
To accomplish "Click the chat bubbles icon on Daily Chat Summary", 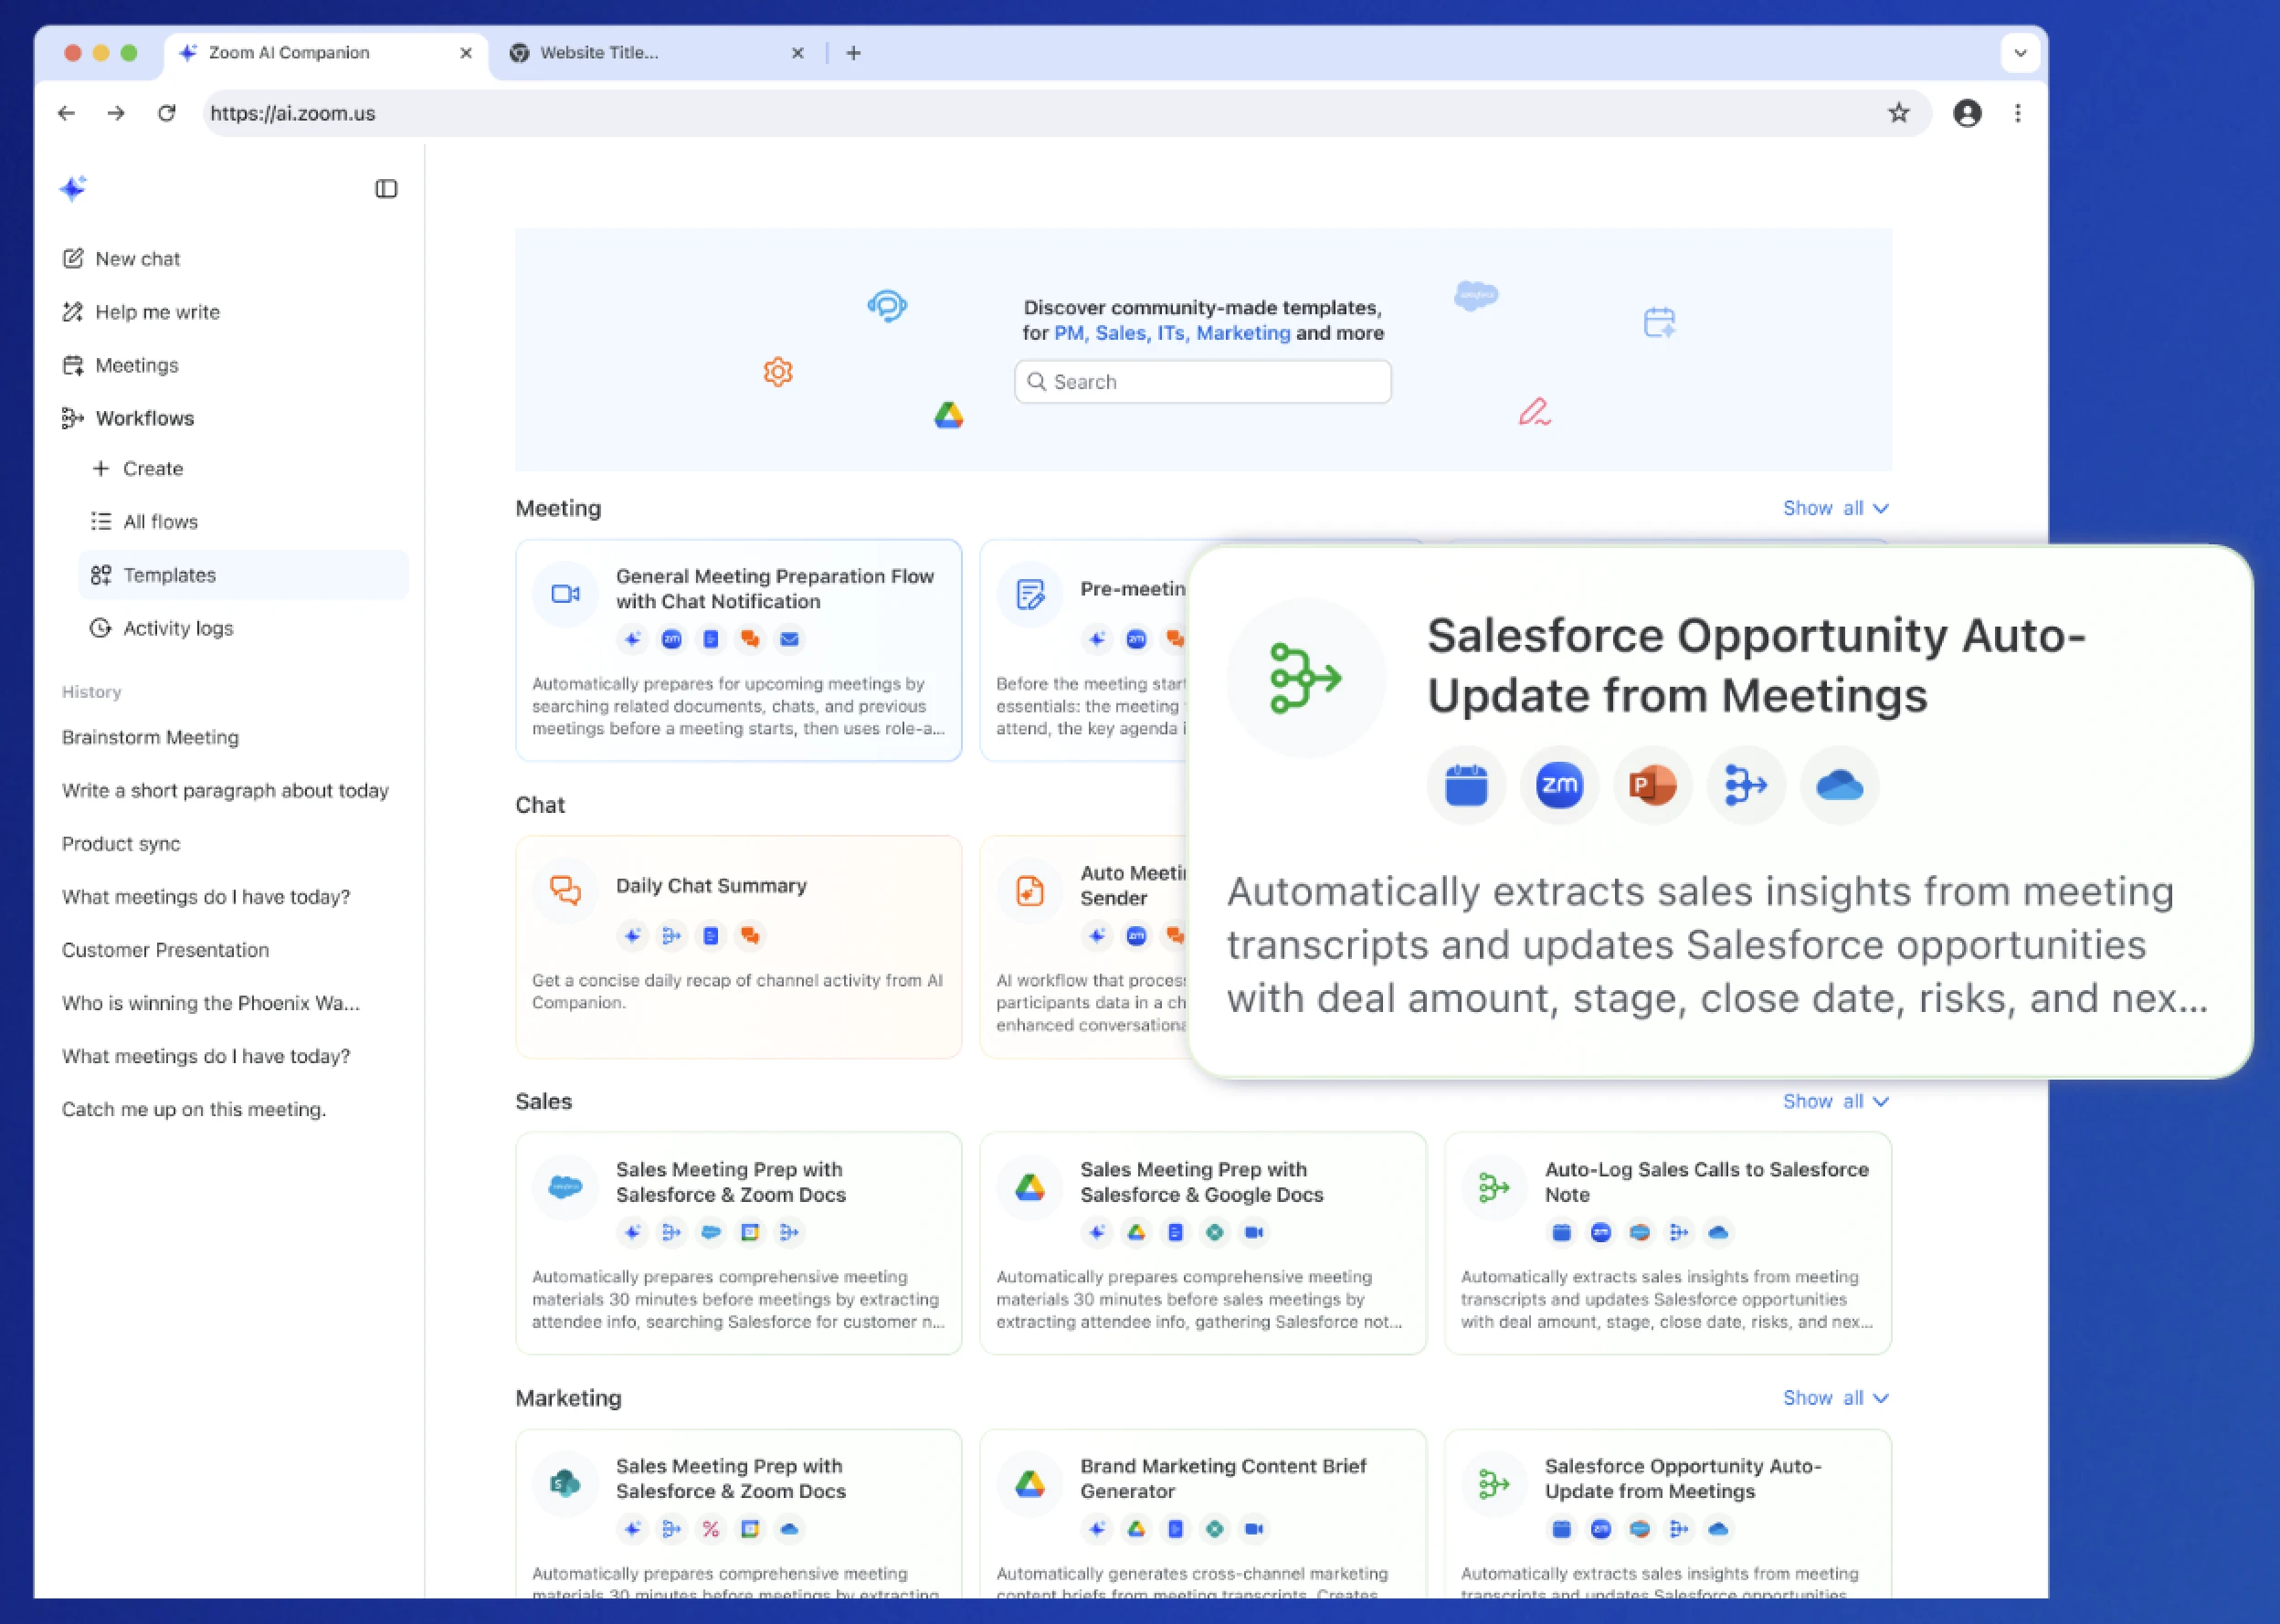I will pyautogui.click(x=565, y=890).
